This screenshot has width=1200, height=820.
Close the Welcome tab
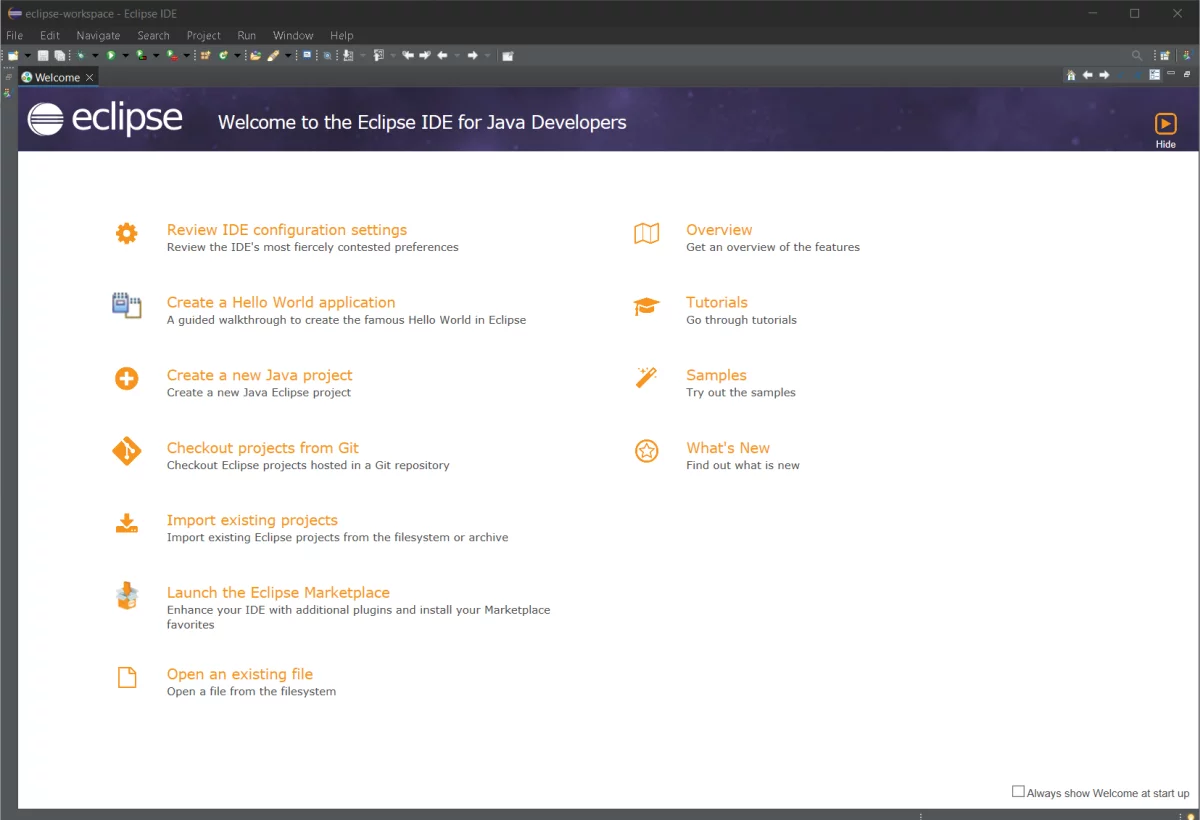point(89,77)
